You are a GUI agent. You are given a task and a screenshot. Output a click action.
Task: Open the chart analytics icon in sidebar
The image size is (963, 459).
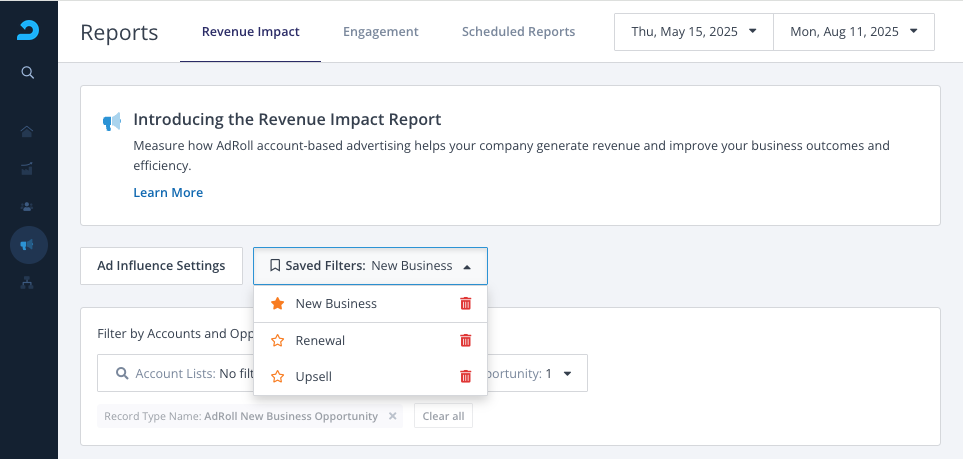point(28,168)
